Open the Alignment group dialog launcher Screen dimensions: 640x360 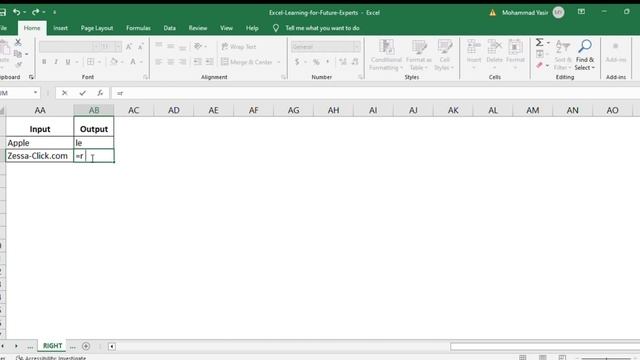pyautogui.click(x=283, y=77)
